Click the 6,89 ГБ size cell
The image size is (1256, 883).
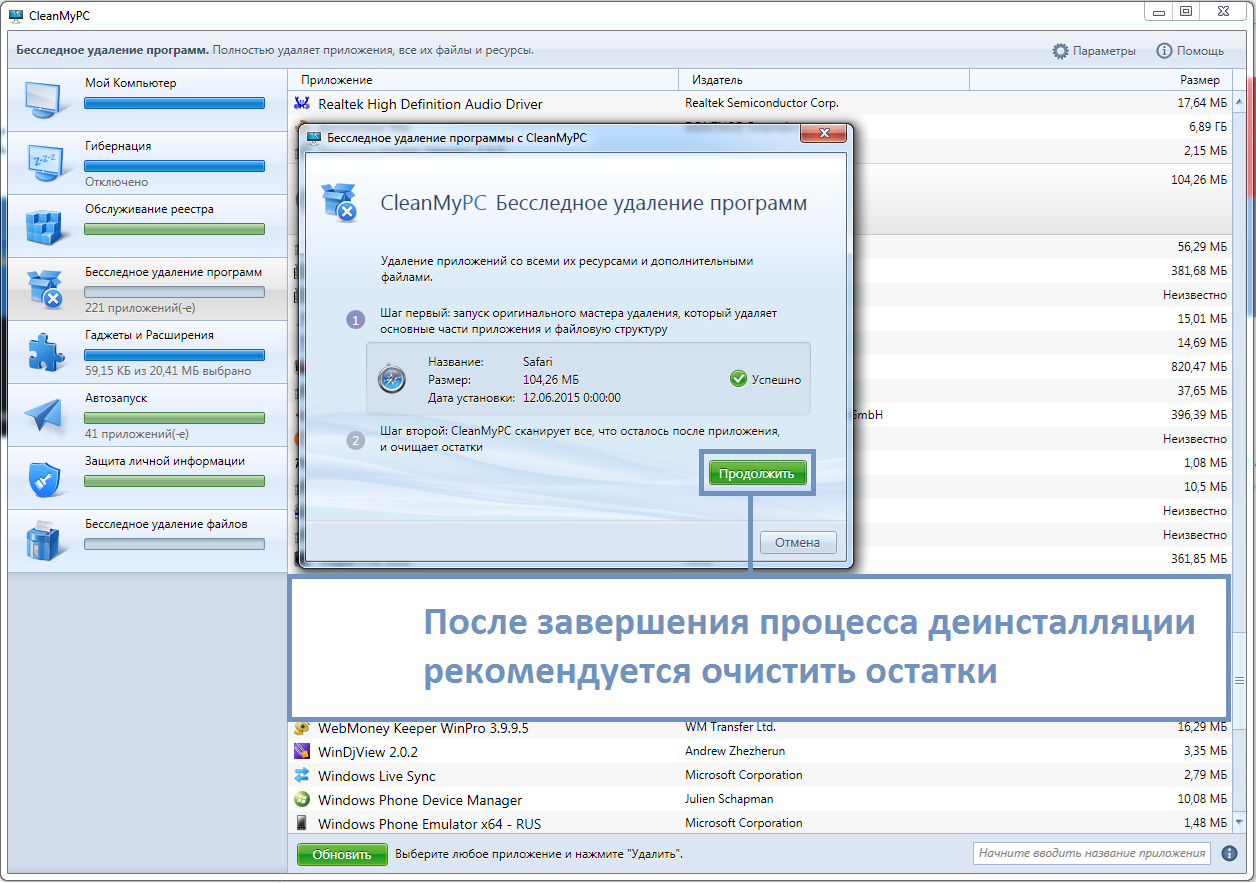(1208, 127)
